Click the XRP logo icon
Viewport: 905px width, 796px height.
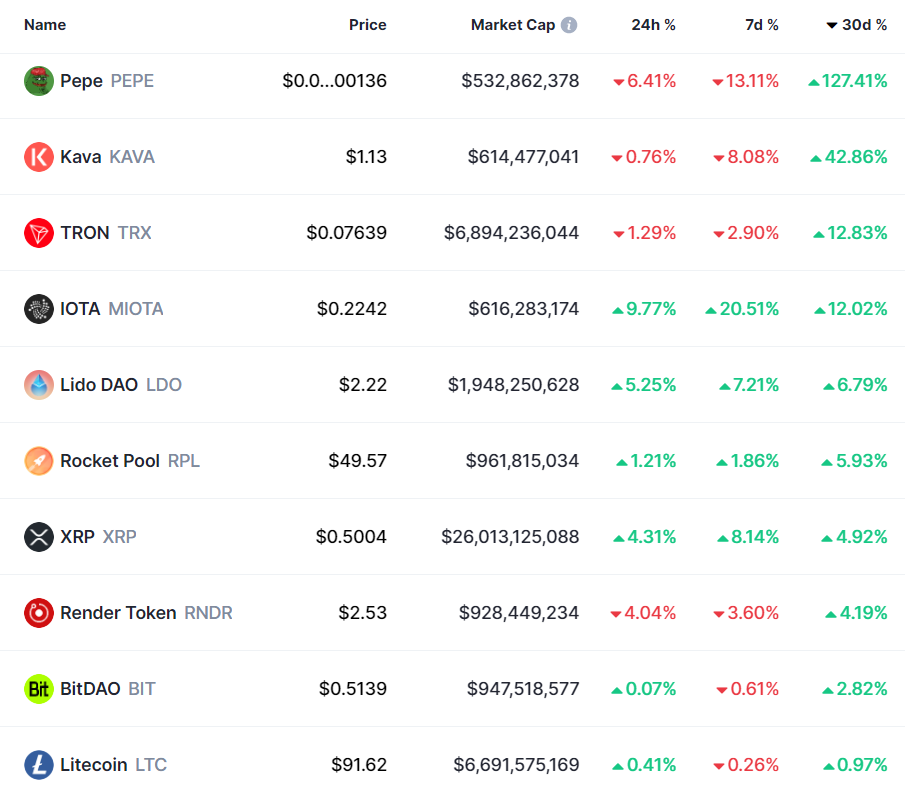coord(38,537)
